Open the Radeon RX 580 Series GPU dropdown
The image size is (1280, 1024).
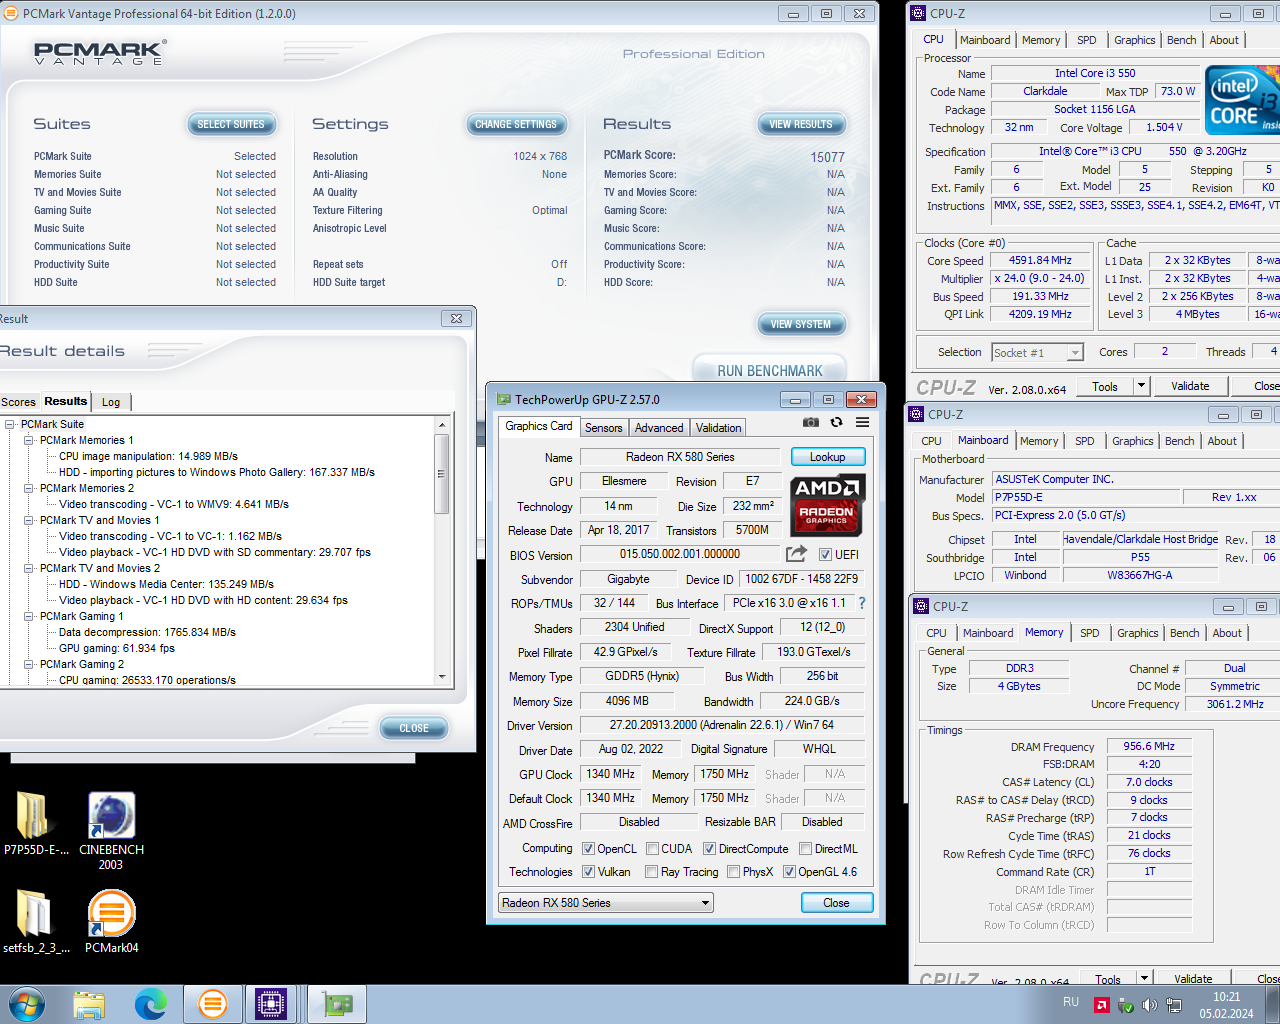(606, 903)
